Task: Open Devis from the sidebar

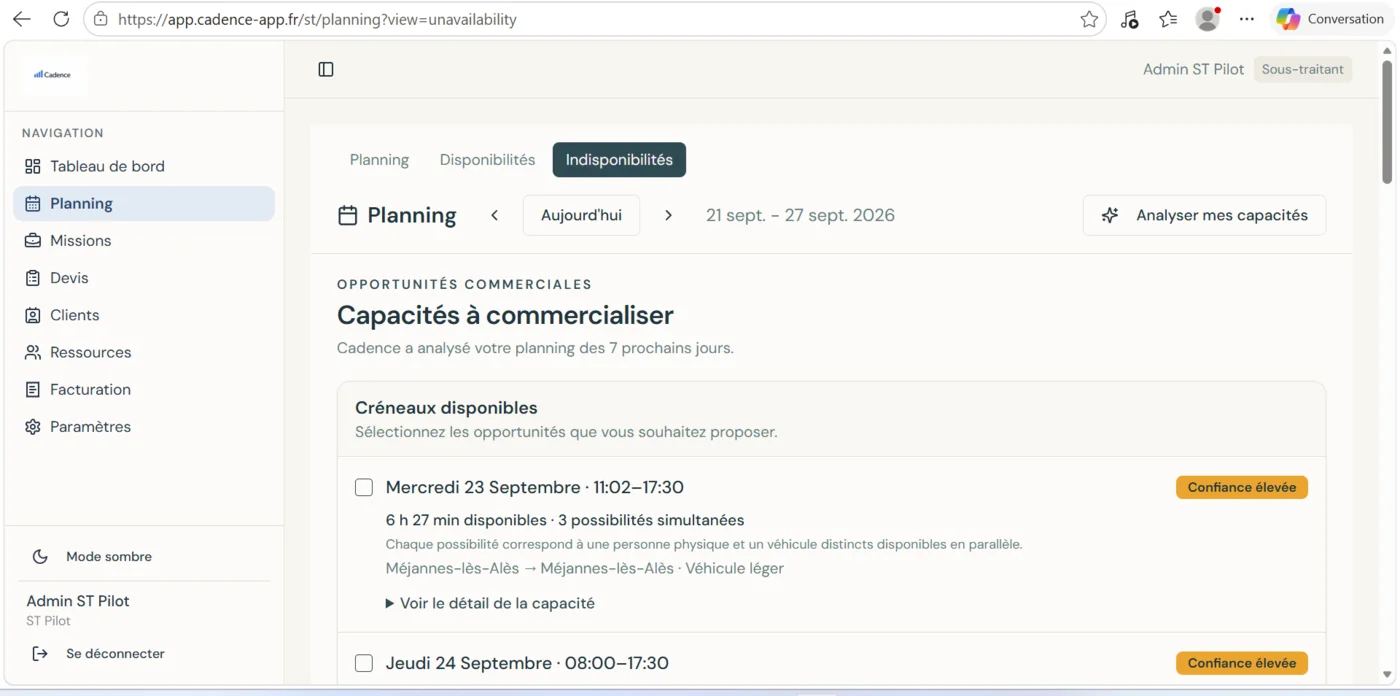Action: (x=144, y=277)
